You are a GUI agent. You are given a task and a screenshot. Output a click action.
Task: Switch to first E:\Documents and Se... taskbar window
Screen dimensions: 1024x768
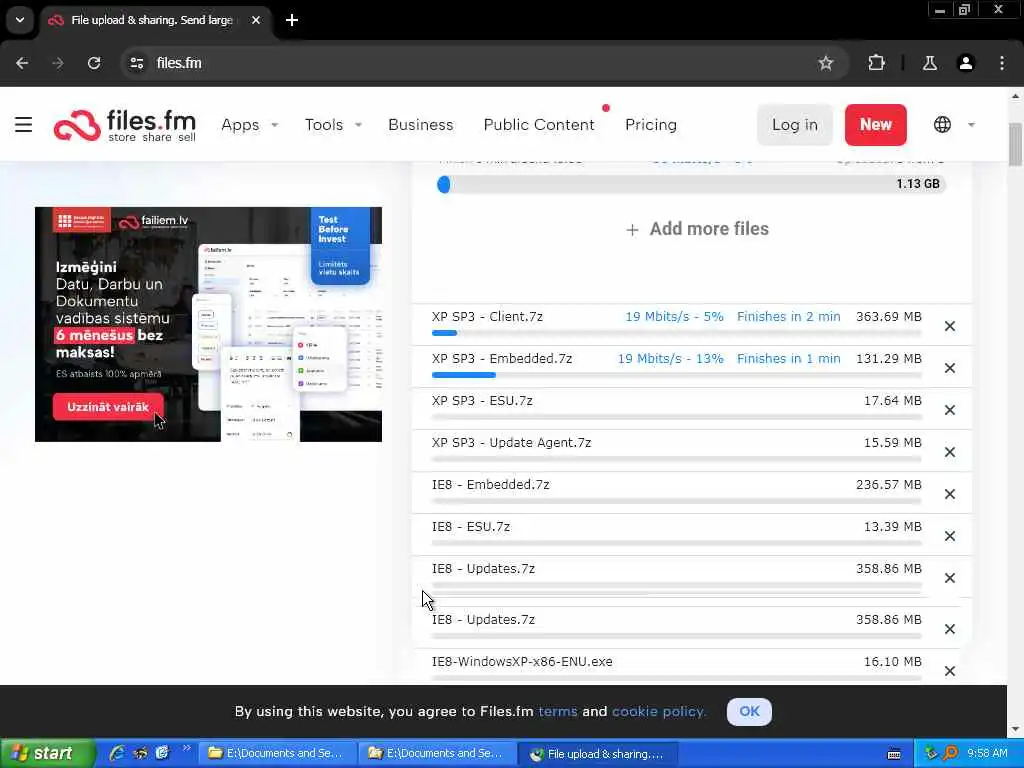(x=277, y=754)
